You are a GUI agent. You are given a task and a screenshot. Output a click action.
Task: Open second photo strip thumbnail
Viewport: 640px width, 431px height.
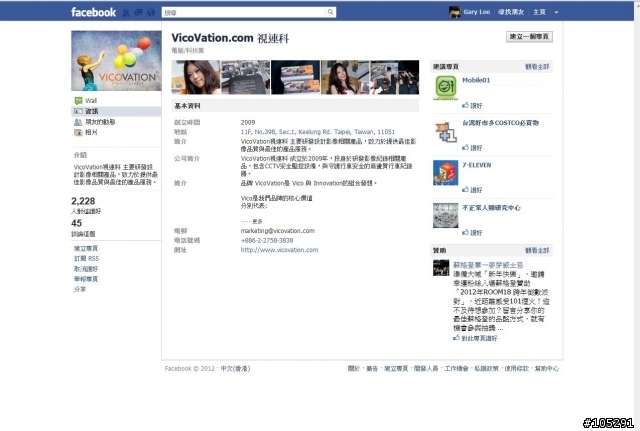pos(245,77)
